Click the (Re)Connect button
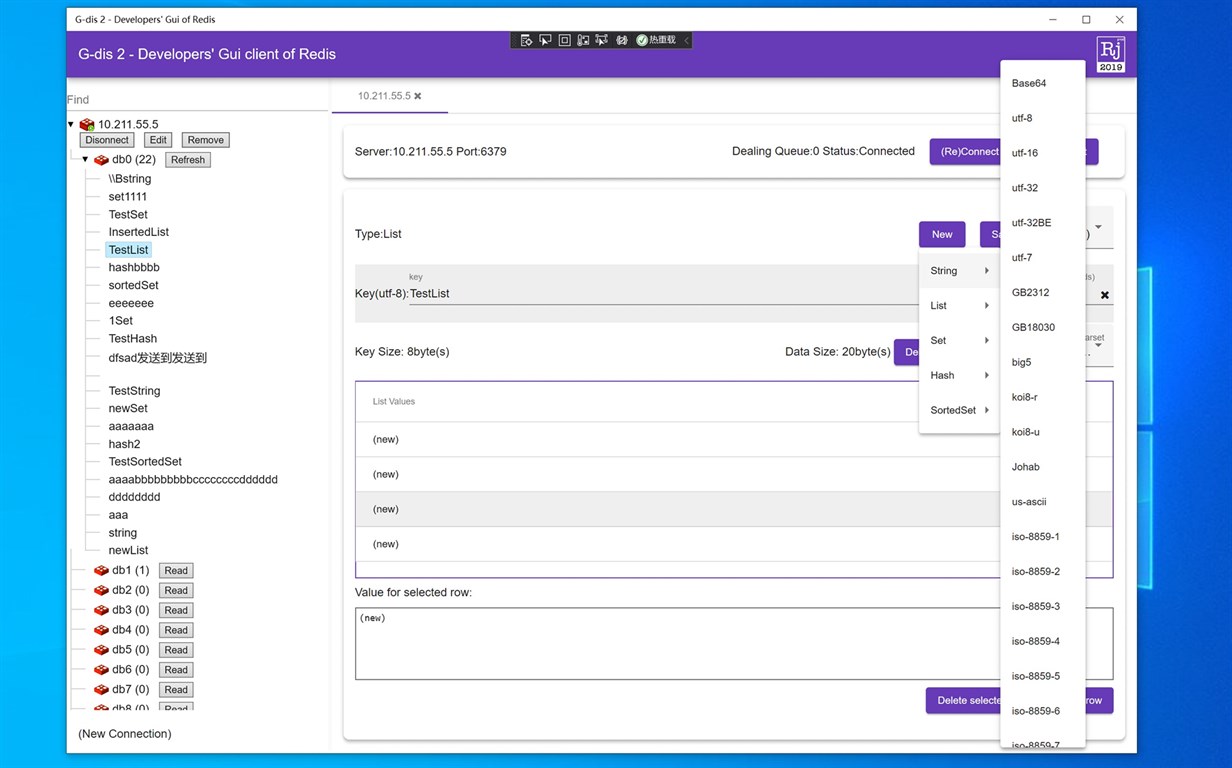The image size is (1232, 768). tap(965, 152)
